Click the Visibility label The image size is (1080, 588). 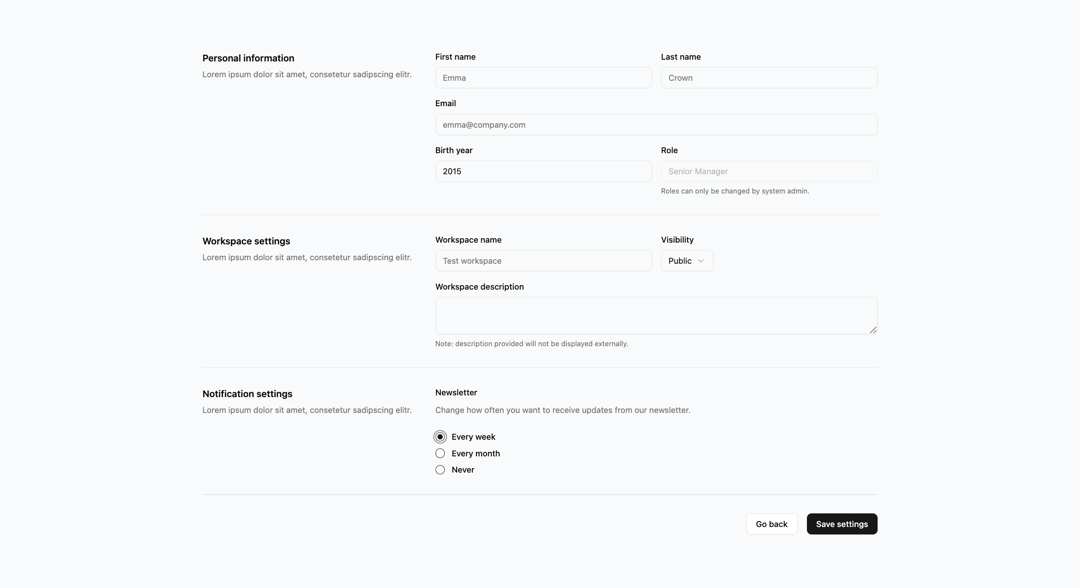coord(677,240)
